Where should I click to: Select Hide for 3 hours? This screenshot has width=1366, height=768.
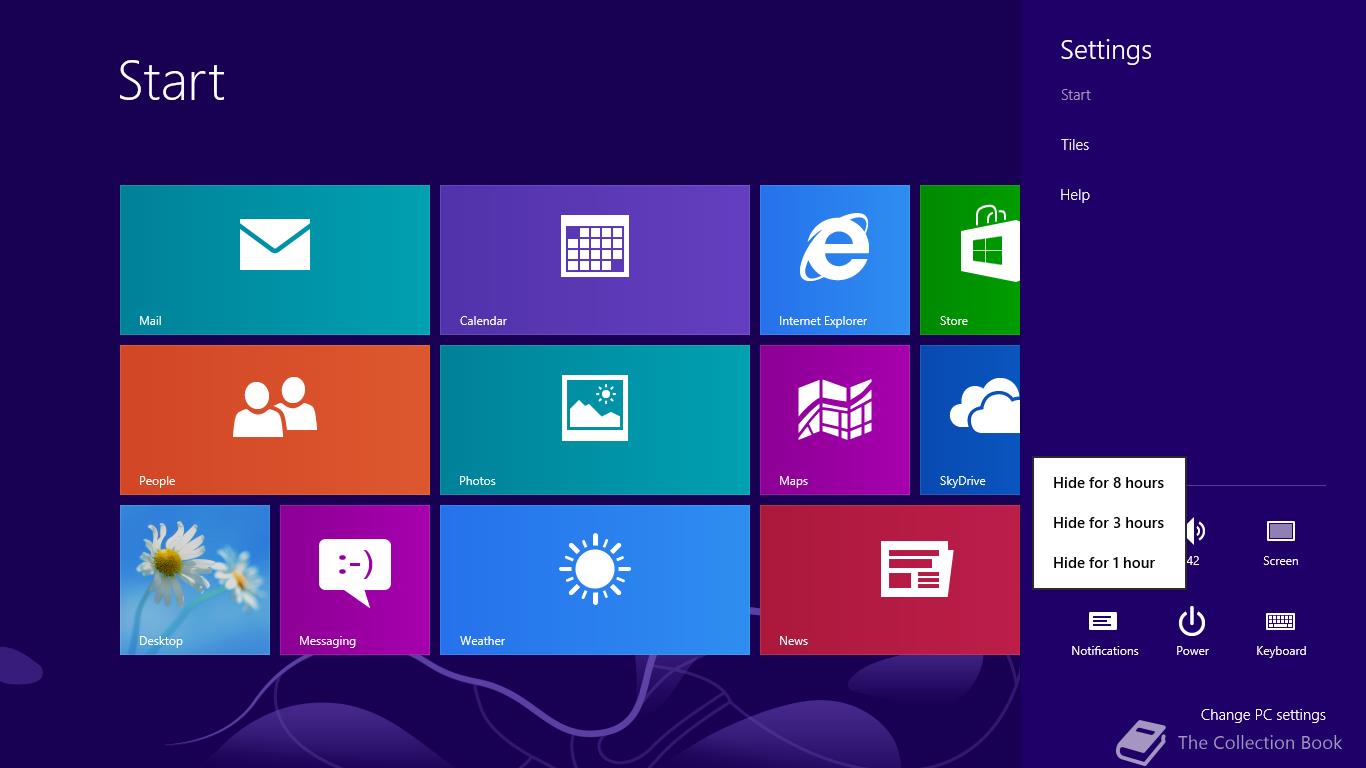1108,523
